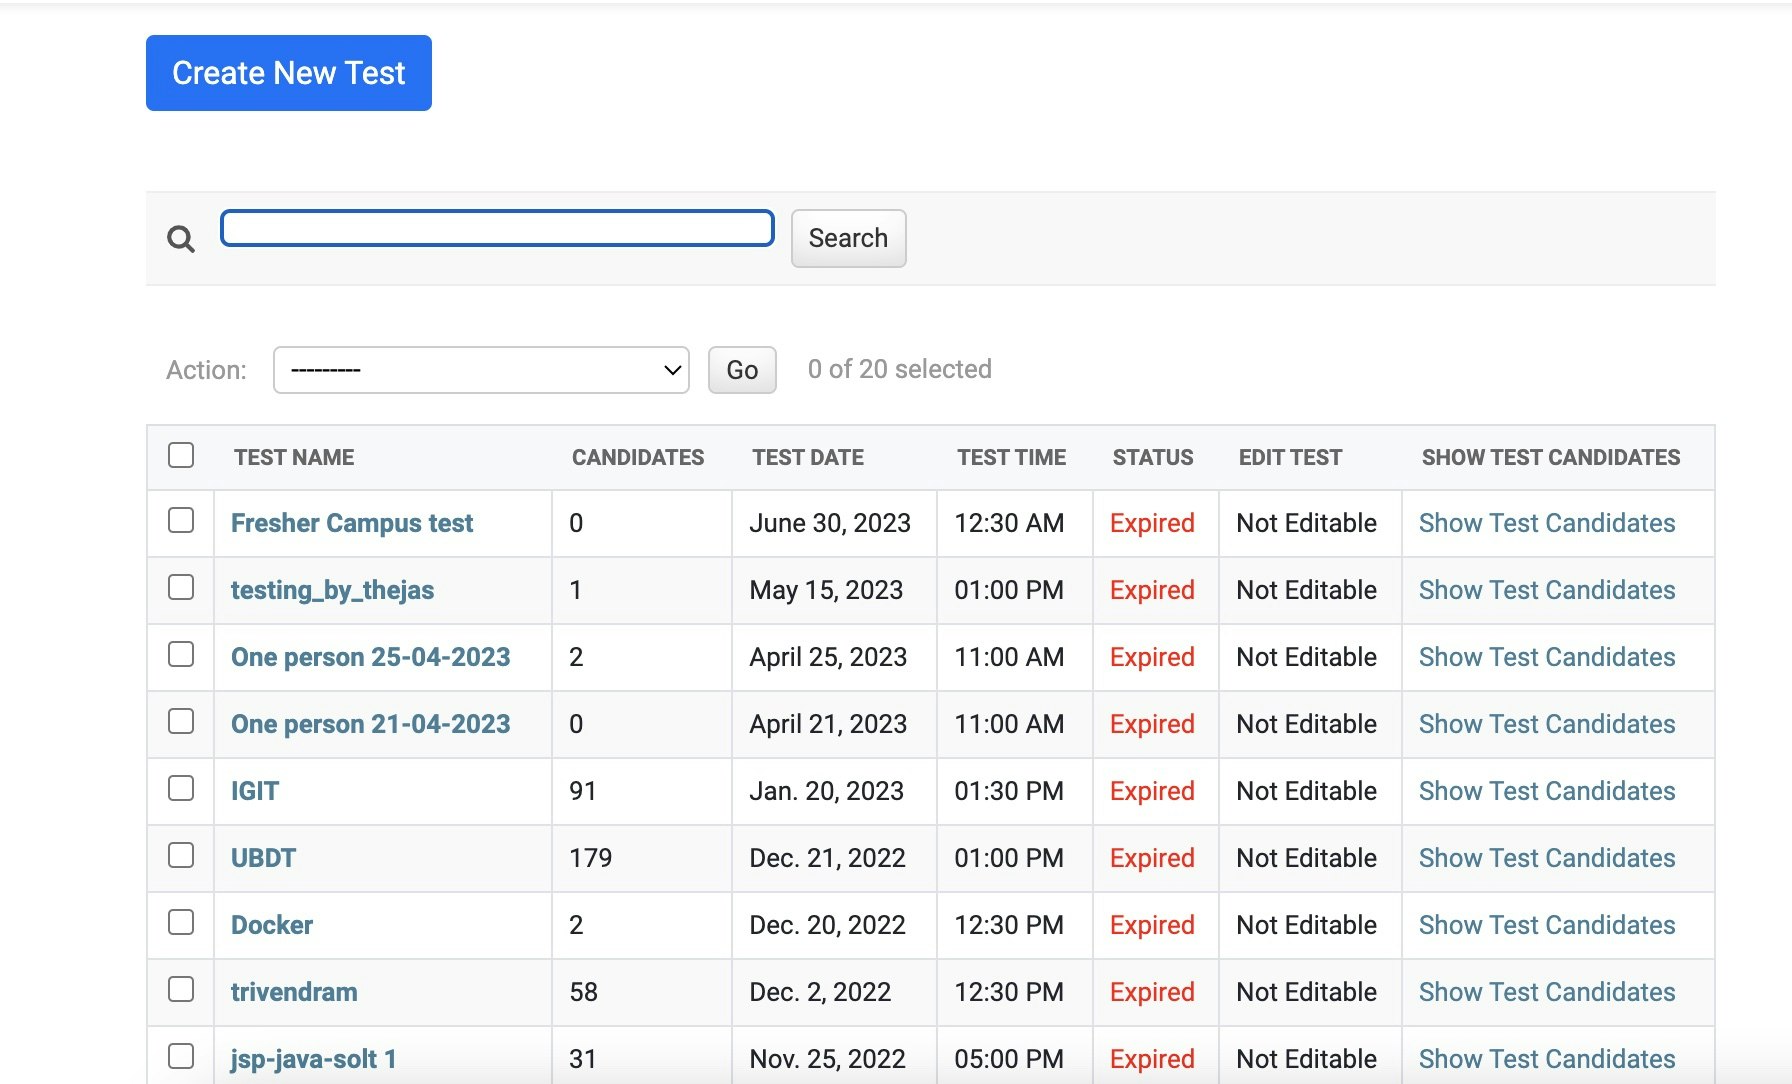Screen dimensions: 1792x1084
Task: Open the Action dropdown
Action: coord(481,370)
